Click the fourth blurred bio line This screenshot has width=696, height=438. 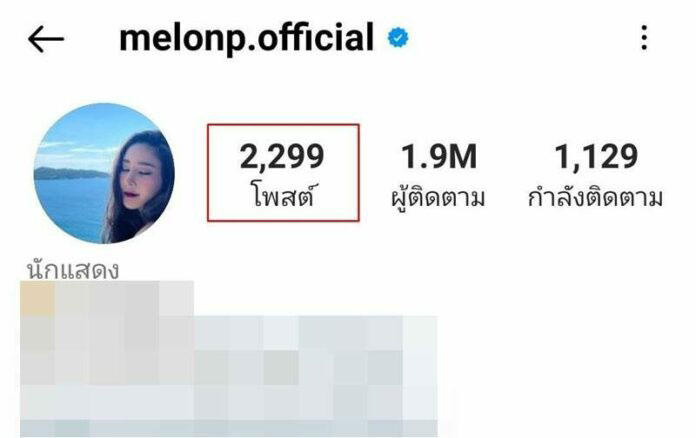229,402
